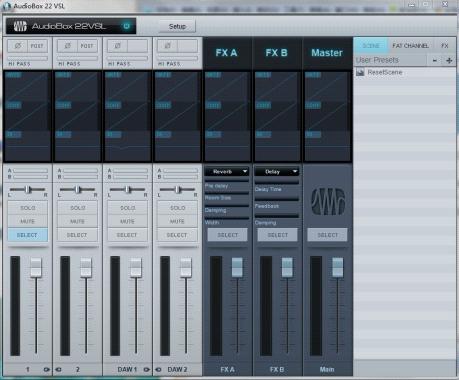Image resolution: width=459 pixels, height=380 pixels.
Task: Open the FX B Delay type dropdown
Action: (277, 171)
